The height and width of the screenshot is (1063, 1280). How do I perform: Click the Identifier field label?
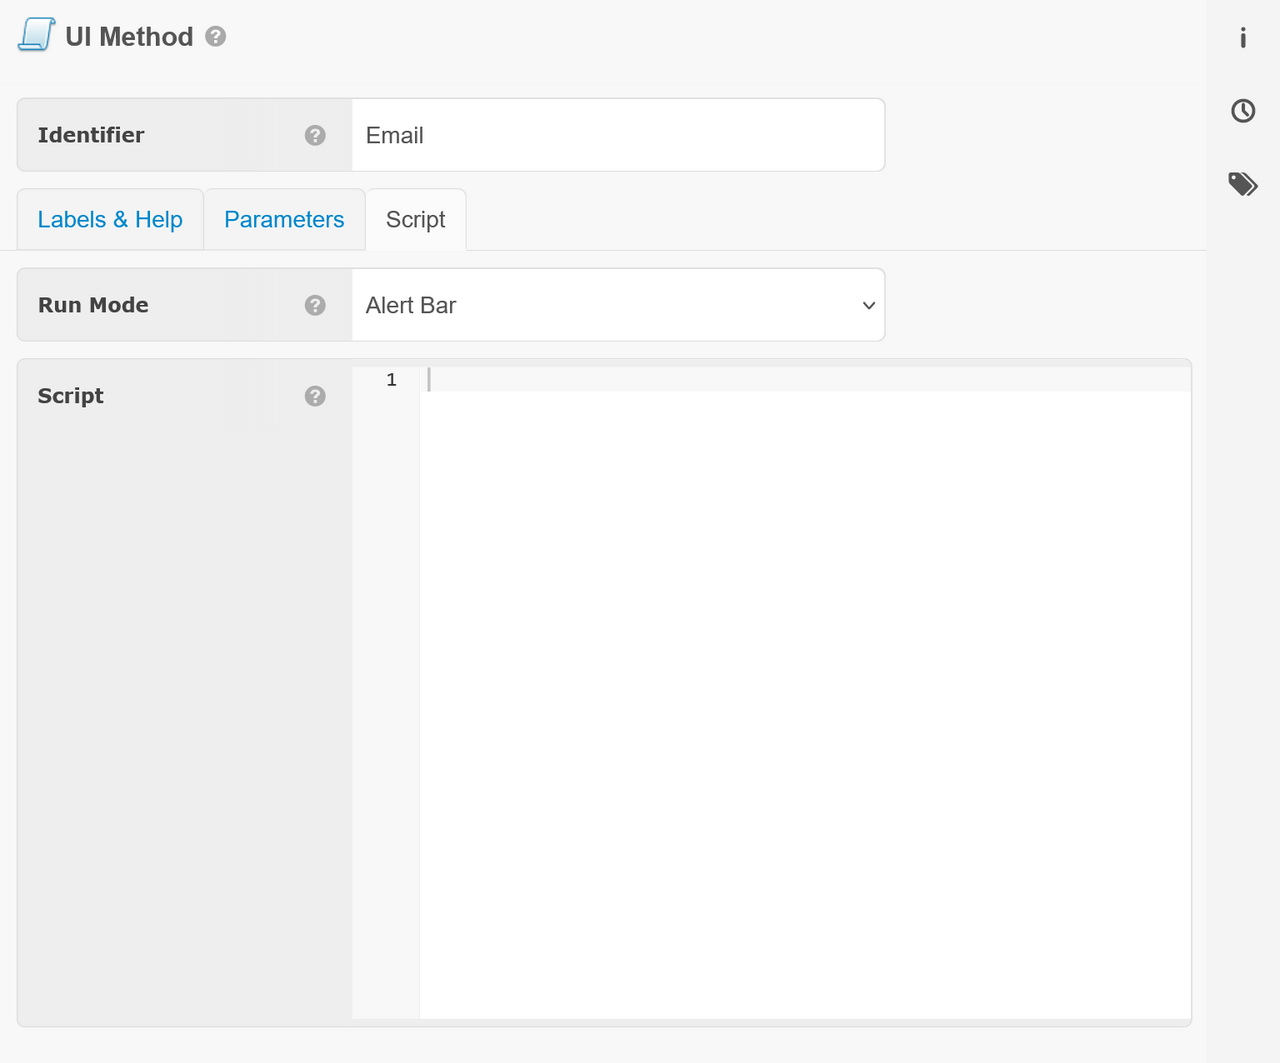[91, 135]
